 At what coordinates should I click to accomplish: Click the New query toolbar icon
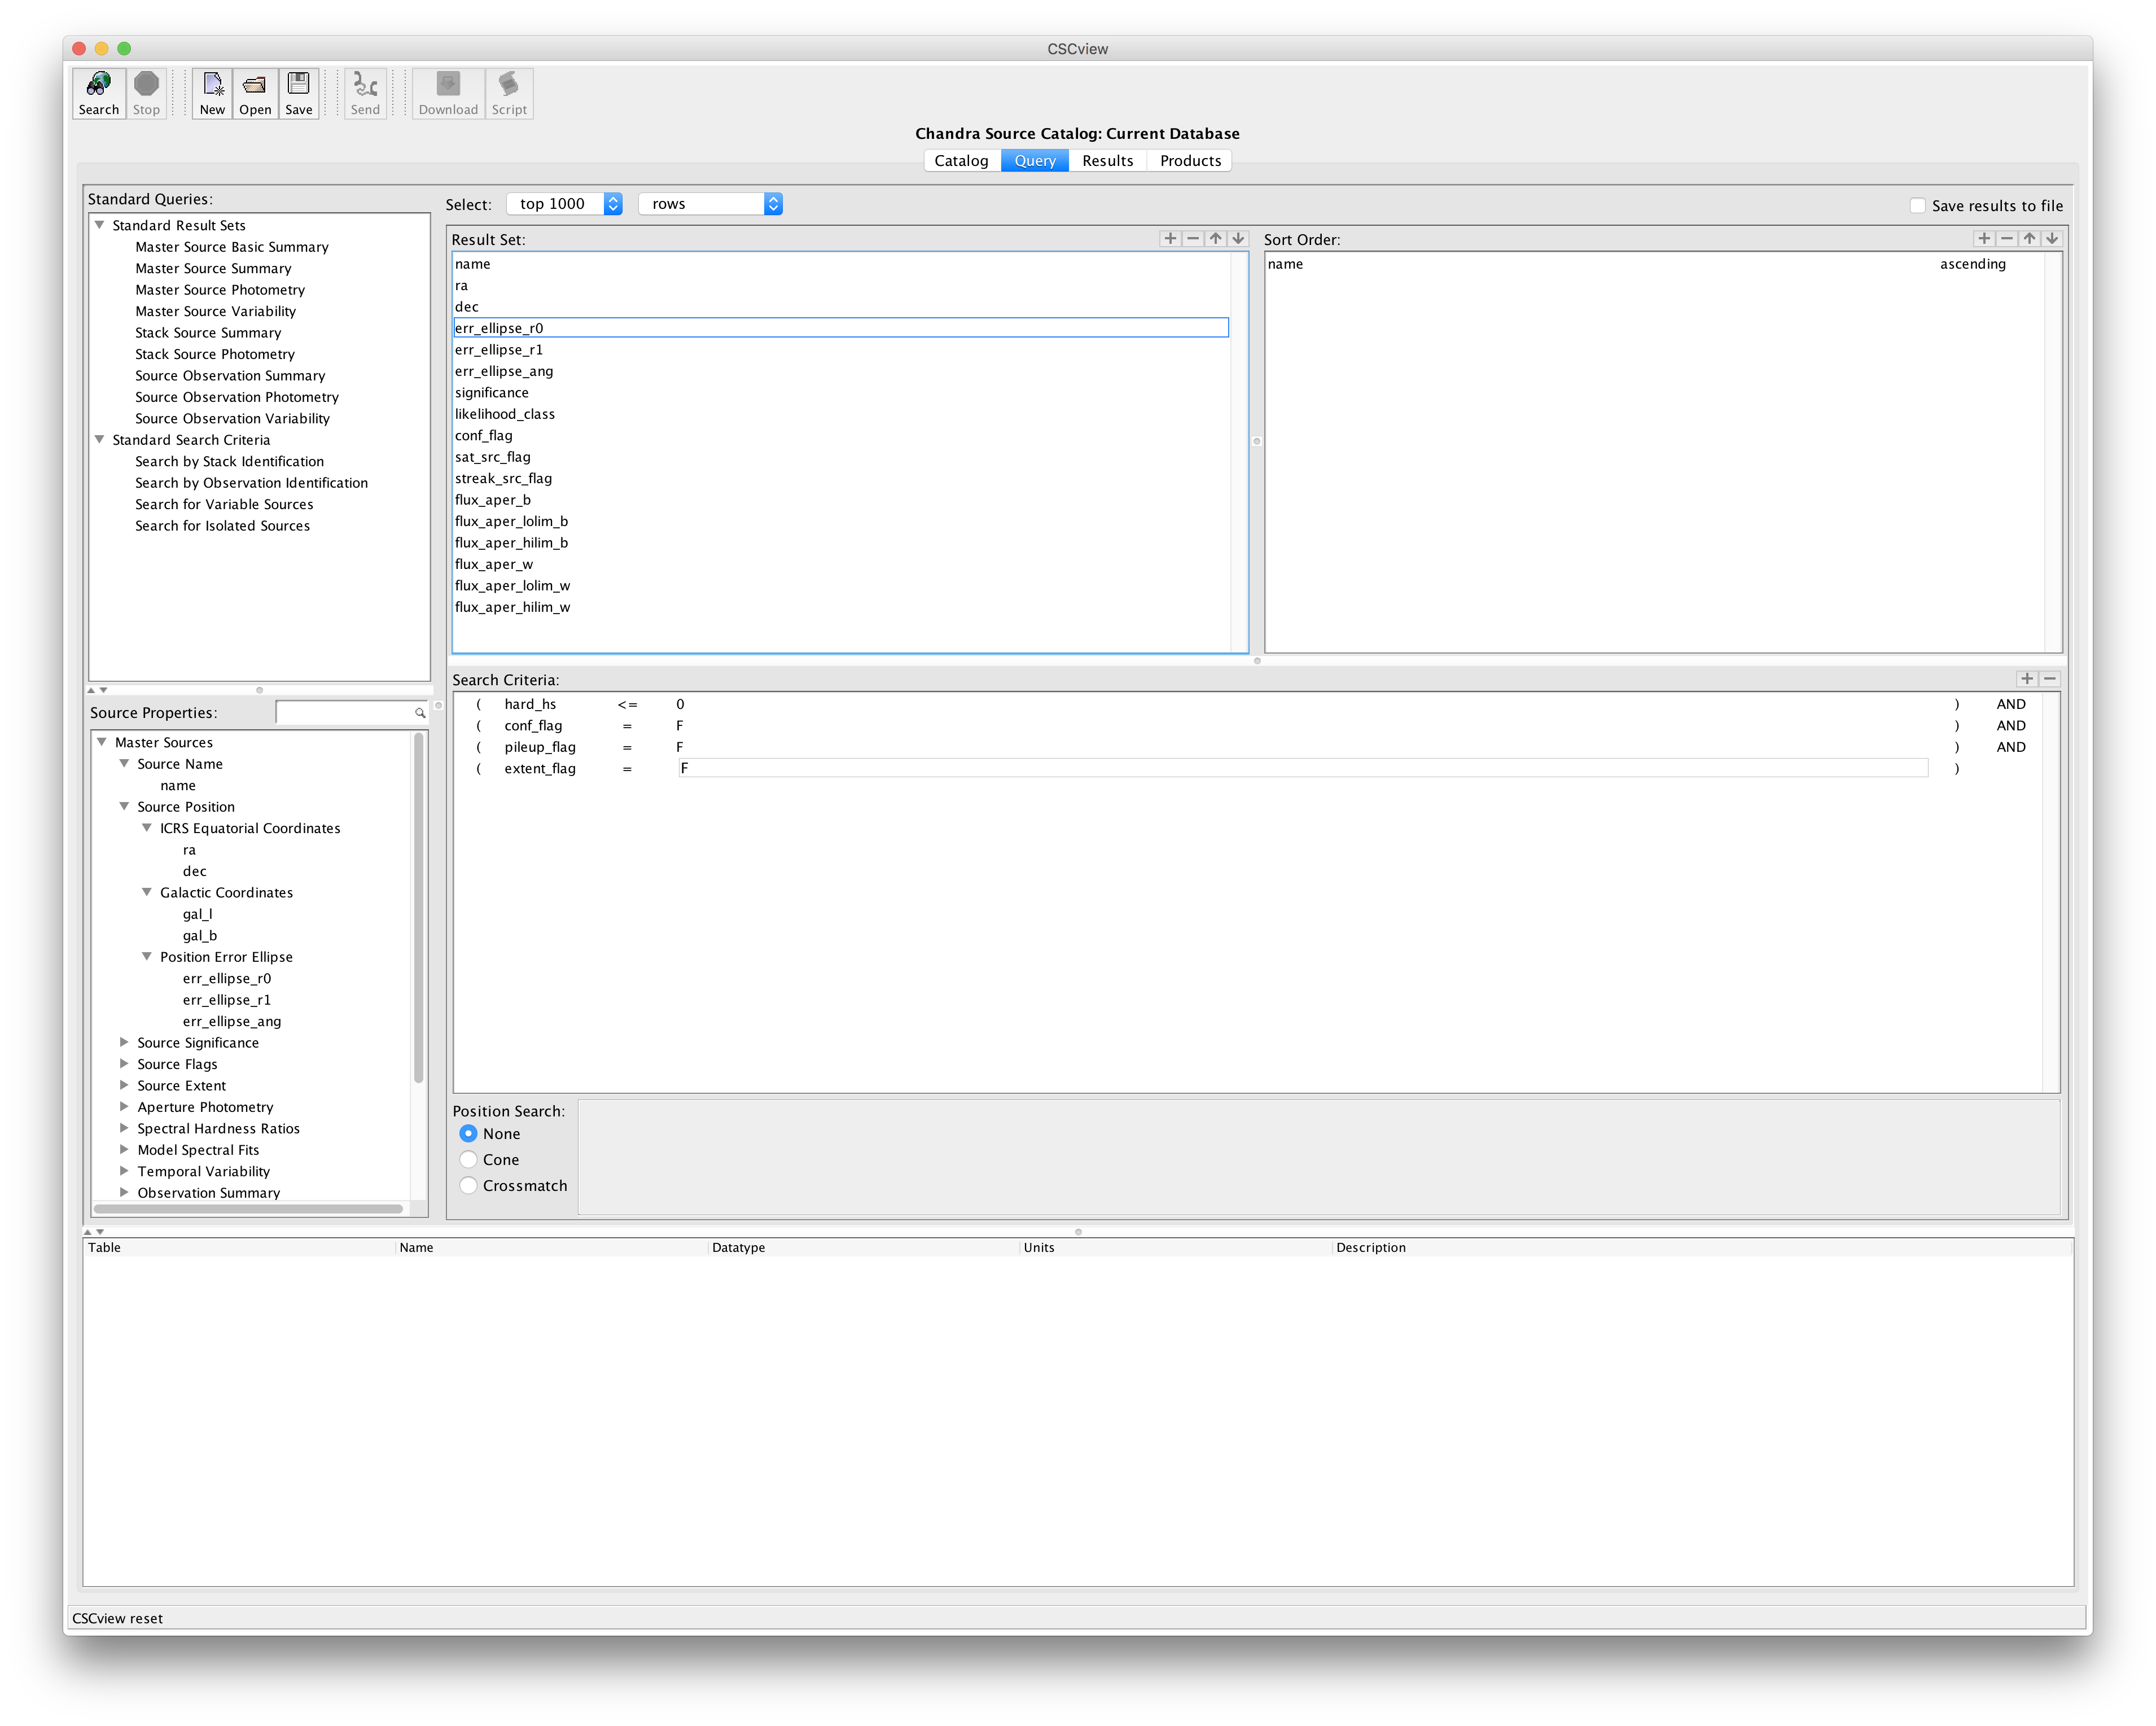(212, 85)
